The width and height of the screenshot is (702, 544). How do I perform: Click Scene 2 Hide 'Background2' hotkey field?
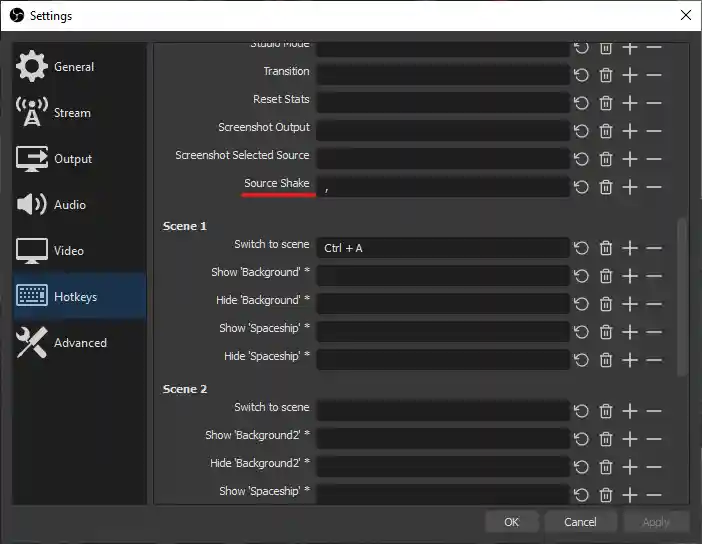tap(443, 467)
